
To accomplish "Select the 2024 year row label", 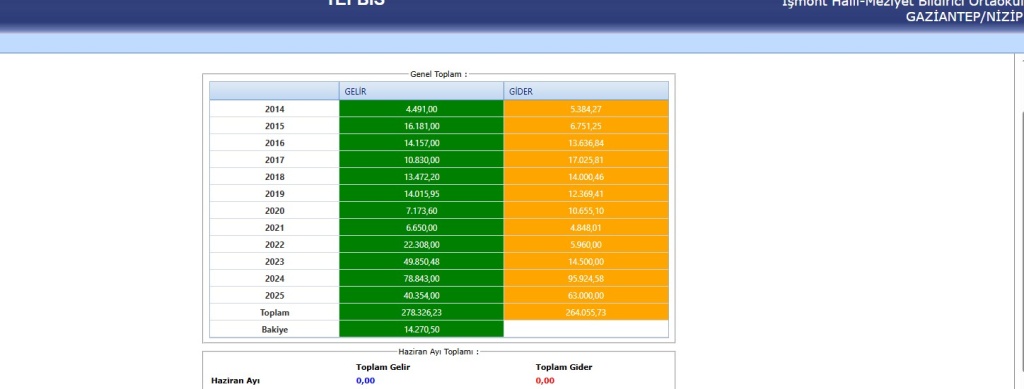I will click(x=274, y=279).
